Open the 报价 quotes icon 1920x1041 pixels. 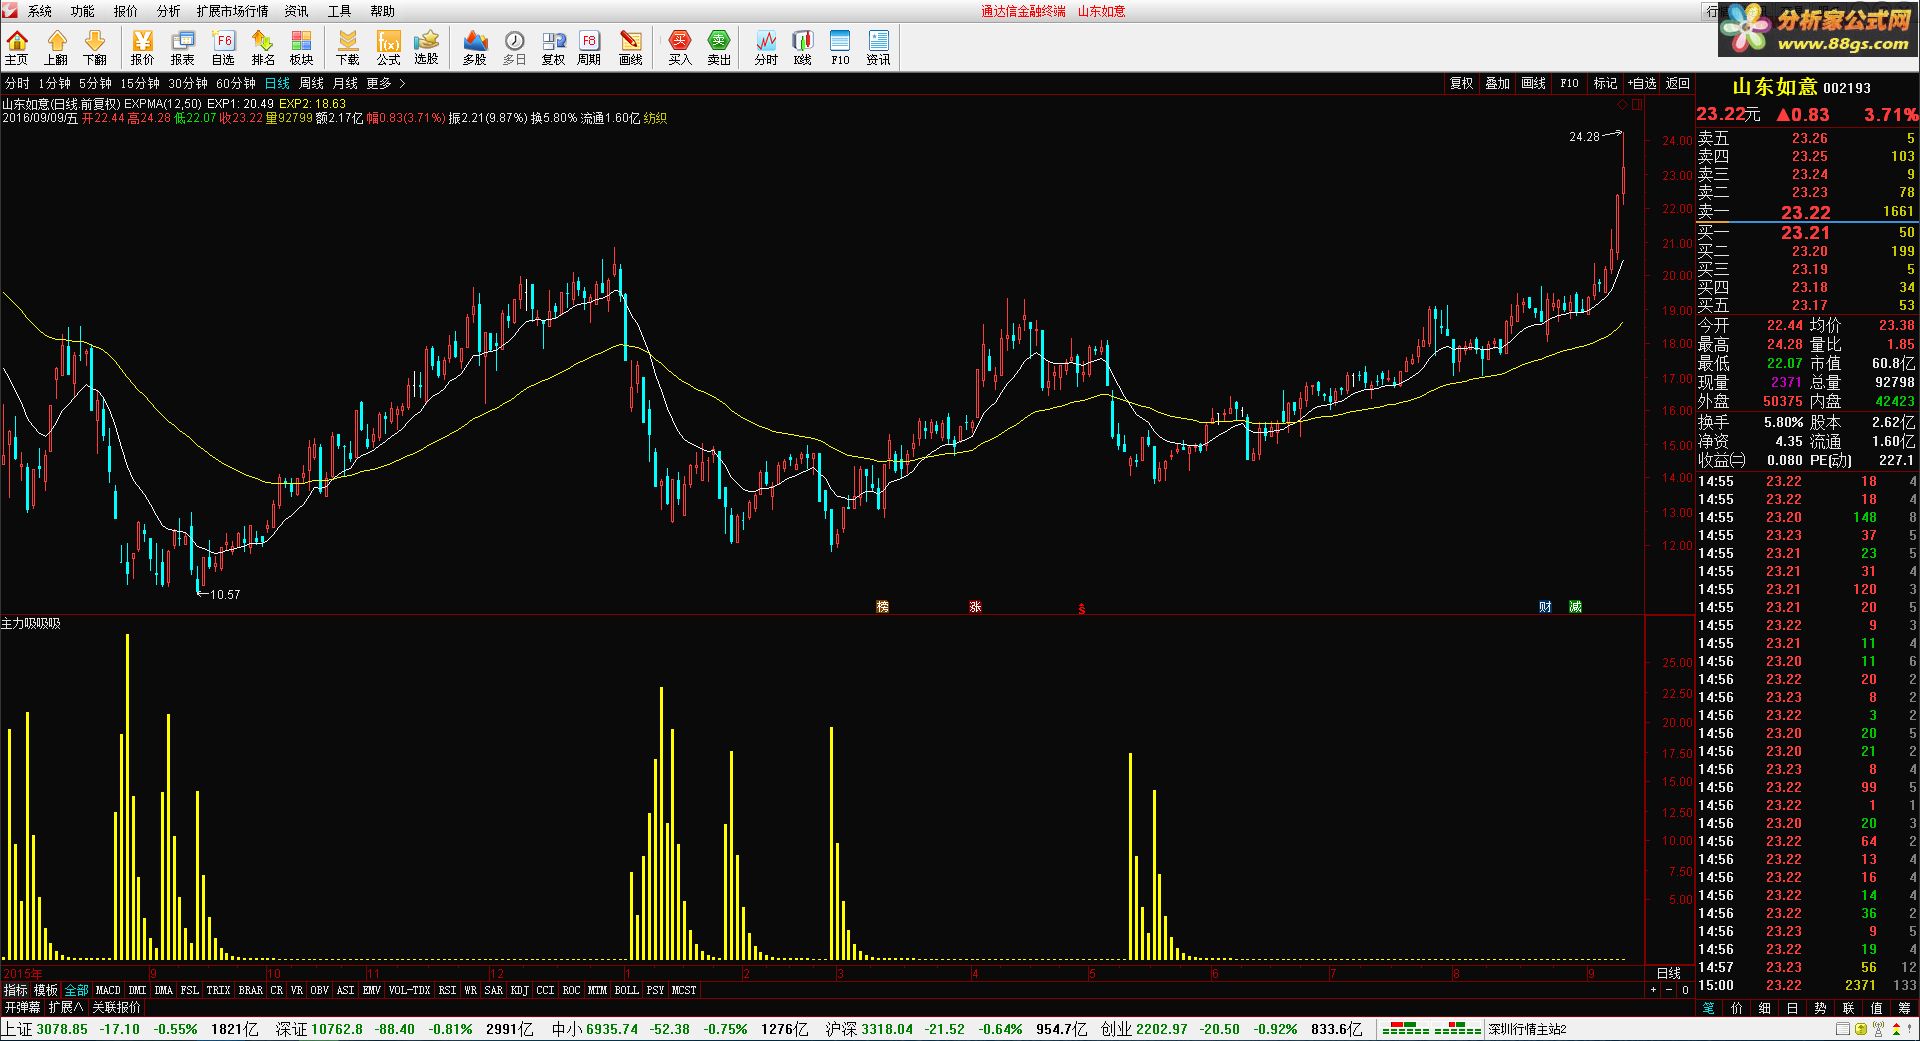143,47
